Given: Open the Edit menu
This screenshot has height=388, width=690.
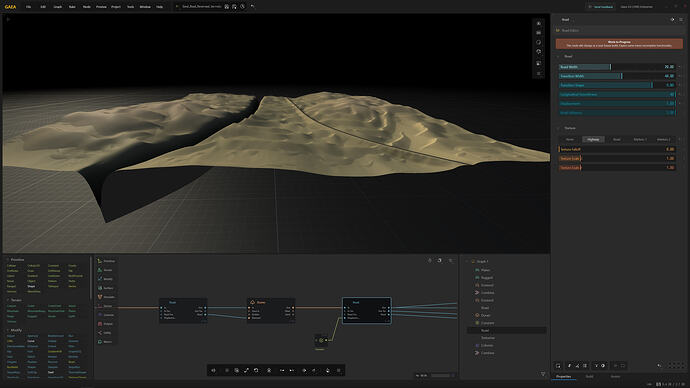Looking at the screenshot, I should 43,7.
